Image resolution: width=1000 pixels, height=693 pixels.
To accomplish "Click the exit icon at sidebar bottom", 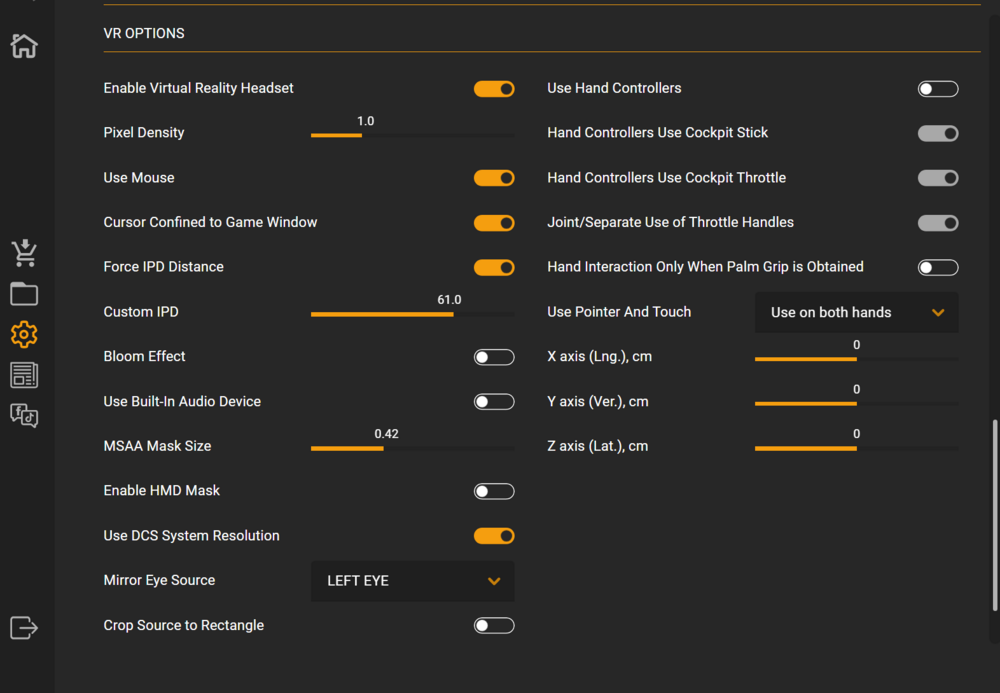I will tap(24, 628).
